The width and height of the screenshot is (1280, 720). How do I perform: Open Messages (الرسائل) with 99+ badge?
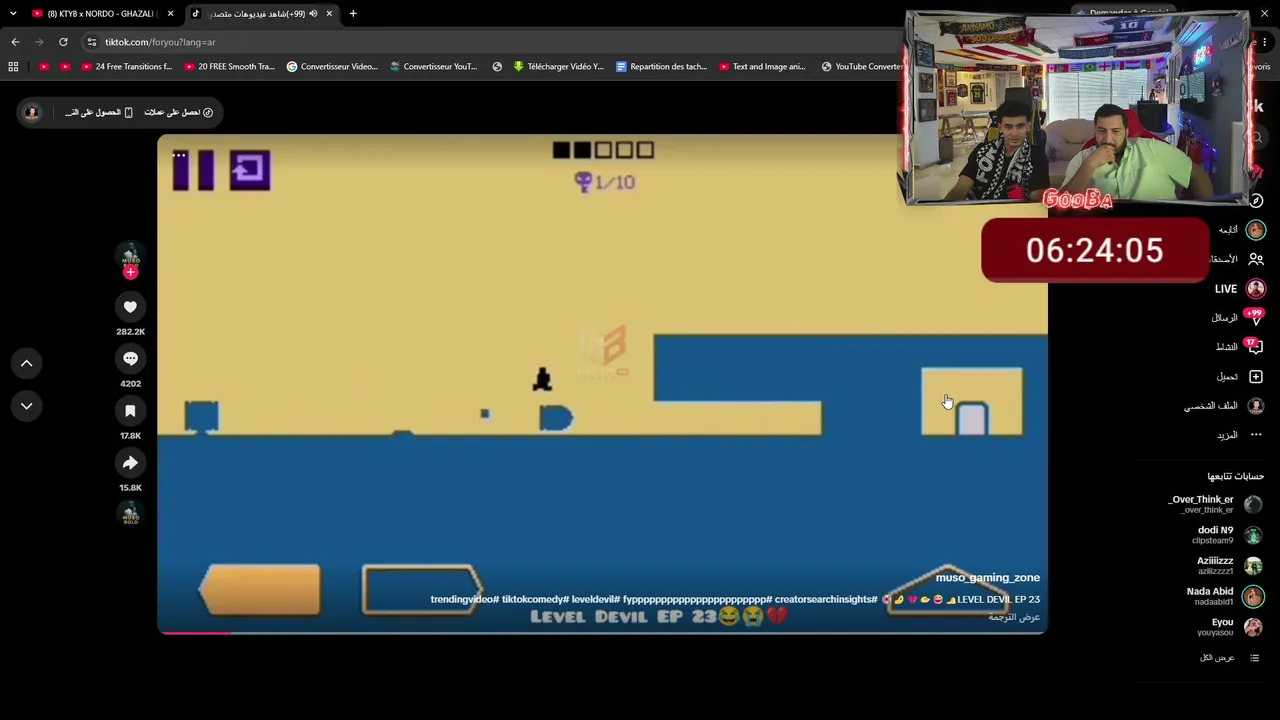click(1237, 318)
